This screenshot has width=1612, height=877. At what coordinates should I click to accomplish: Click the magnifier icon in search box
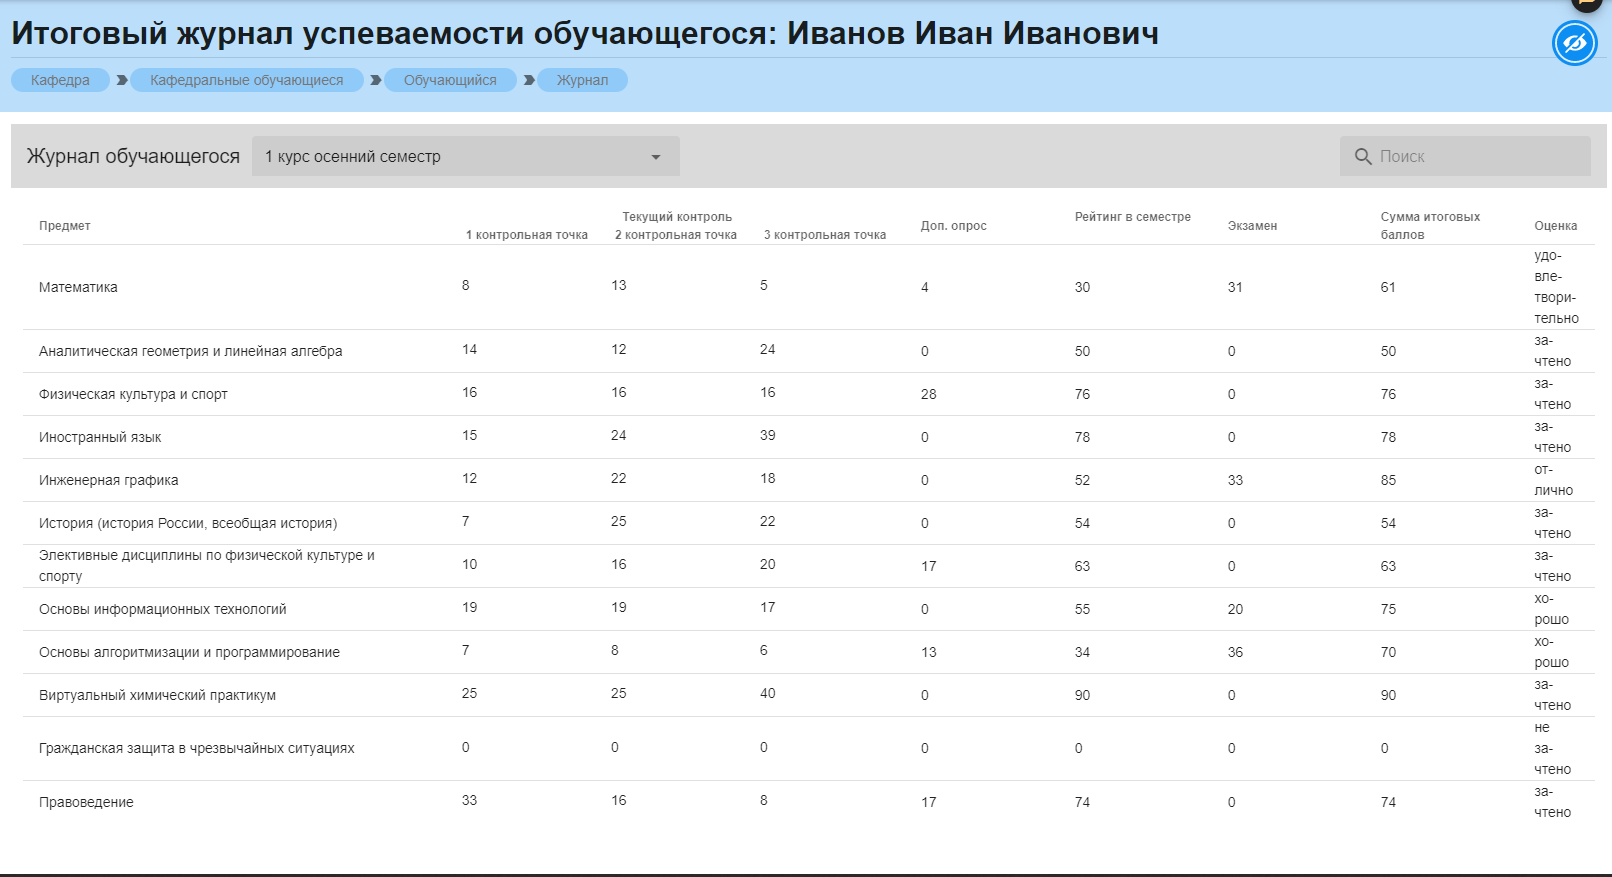1362,157
